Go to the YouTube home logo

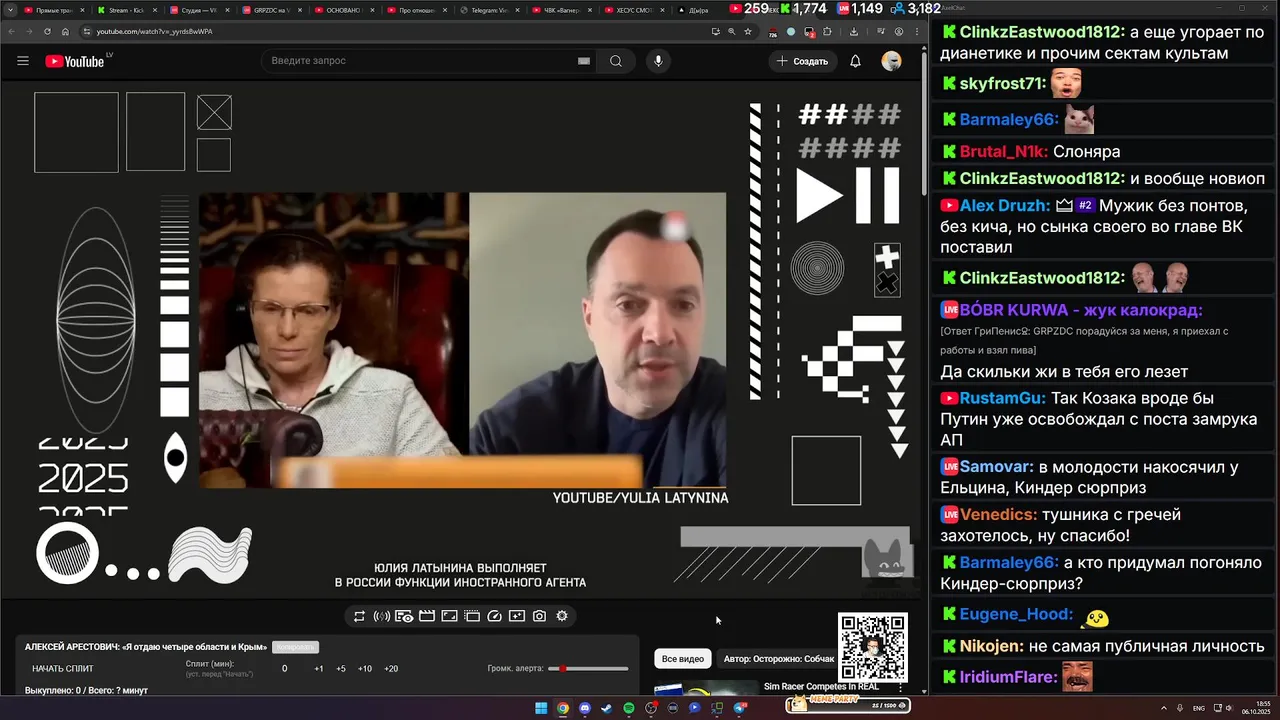pyautogui.click(x=75, y=61)
